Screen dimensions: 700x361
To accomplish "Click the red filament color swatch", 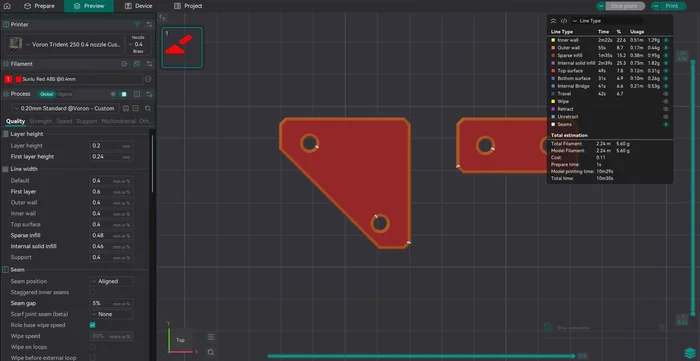I will [18, 79].
